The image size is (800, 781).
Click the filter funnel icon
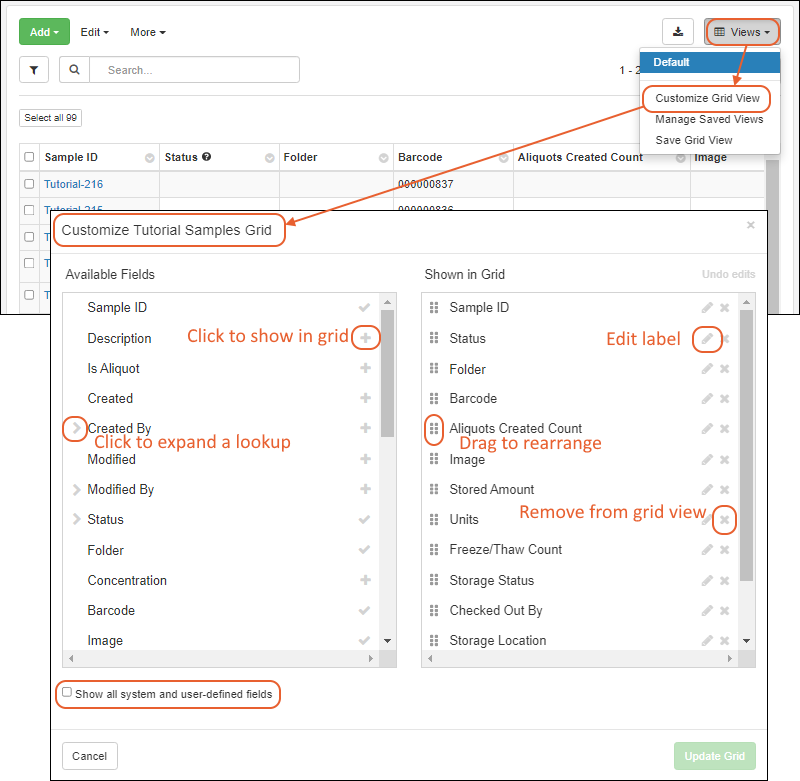point(34,70)
